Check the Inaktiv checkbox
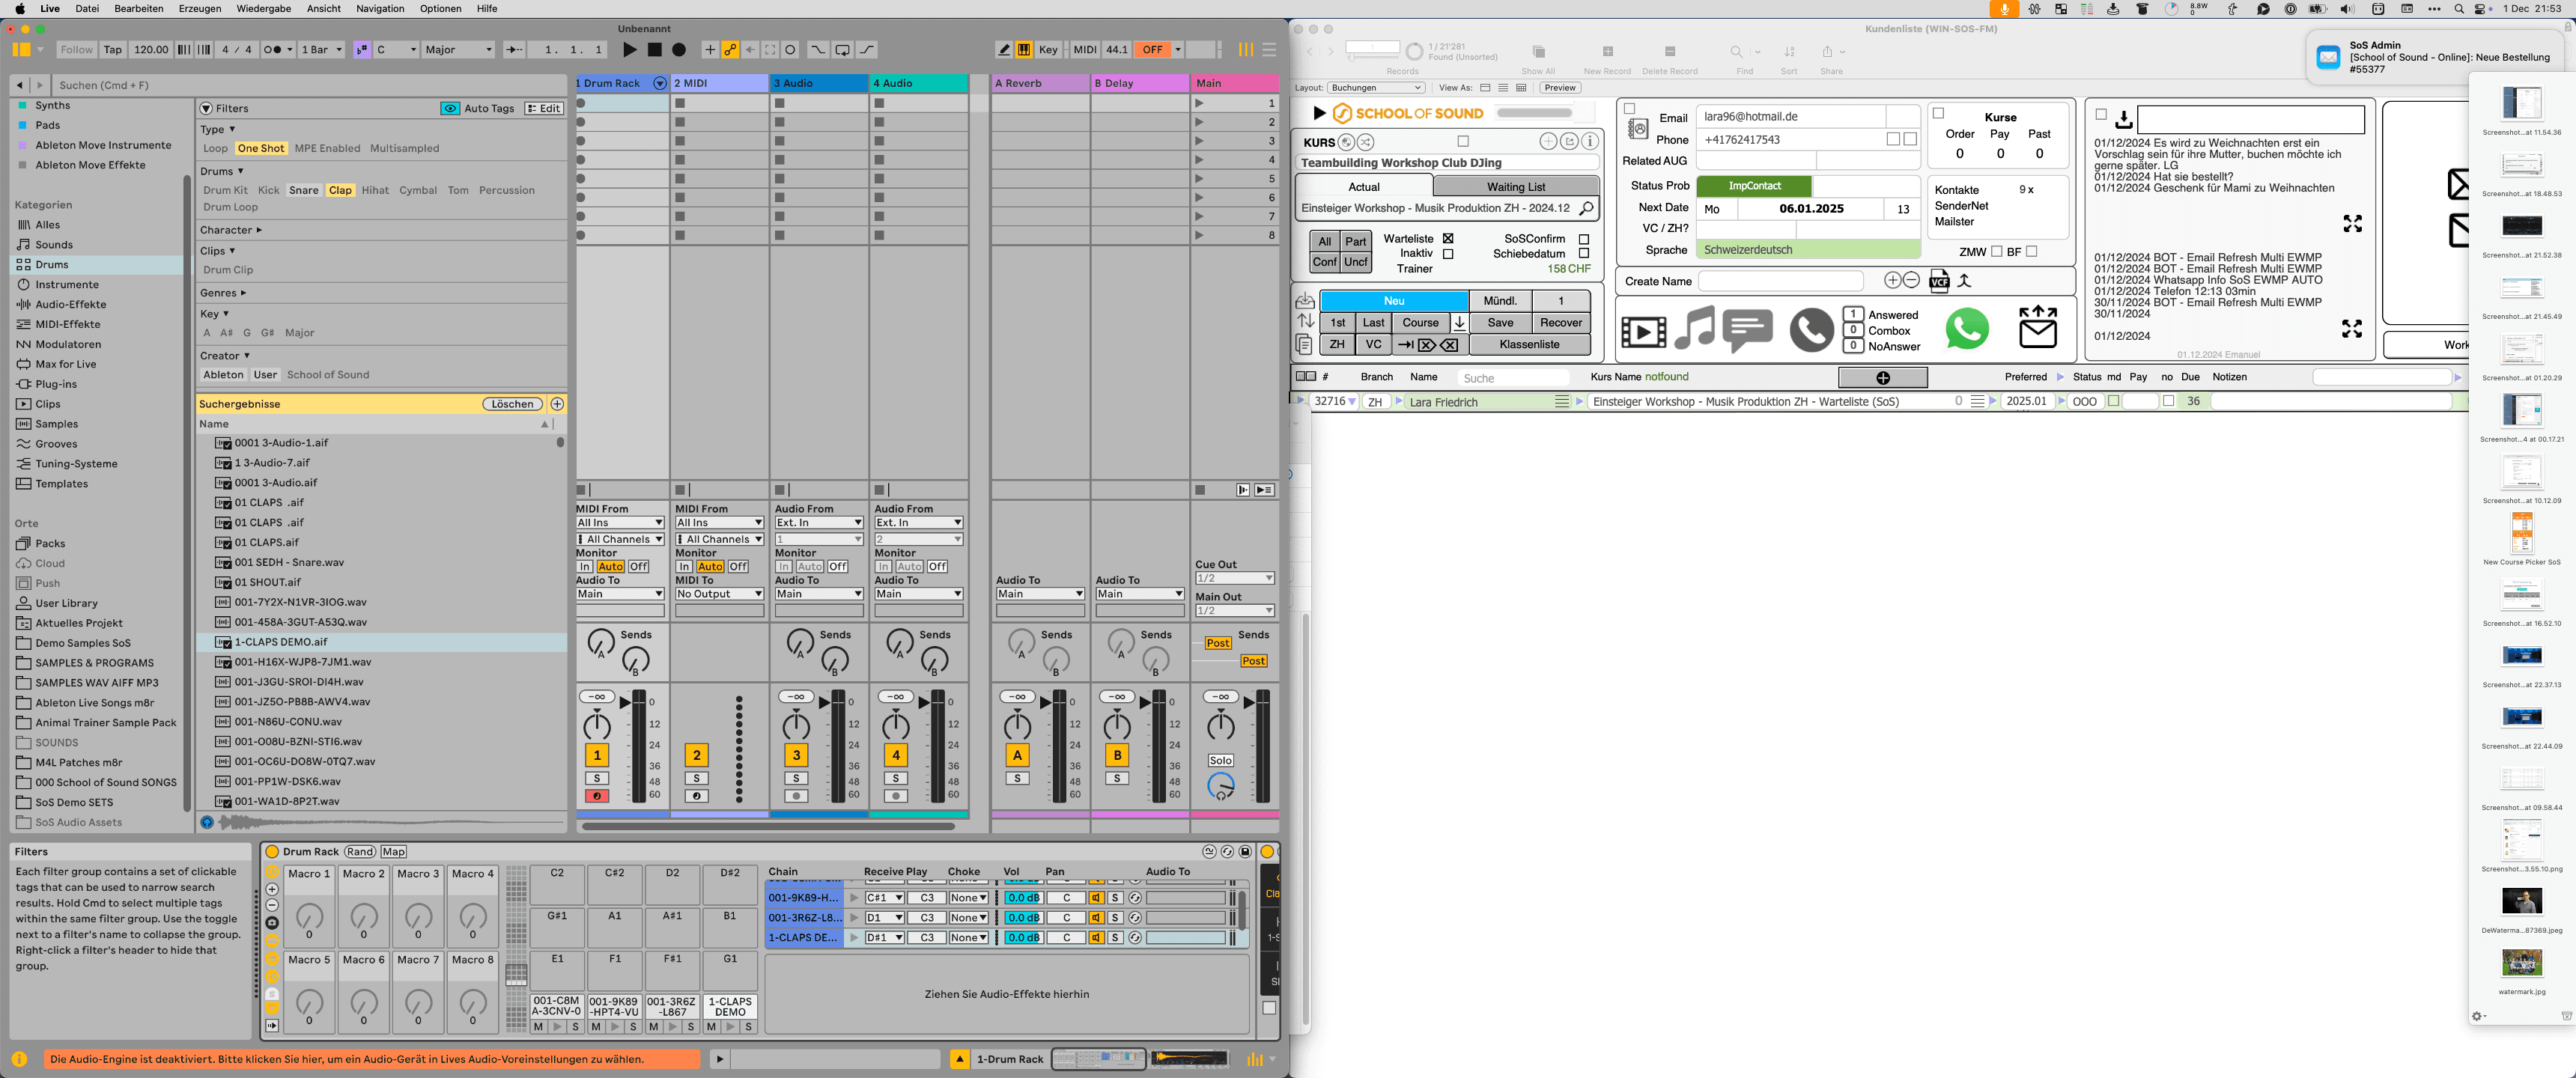The height and width of the screenshot is (1078, 2576). [x=1448, y=254]
